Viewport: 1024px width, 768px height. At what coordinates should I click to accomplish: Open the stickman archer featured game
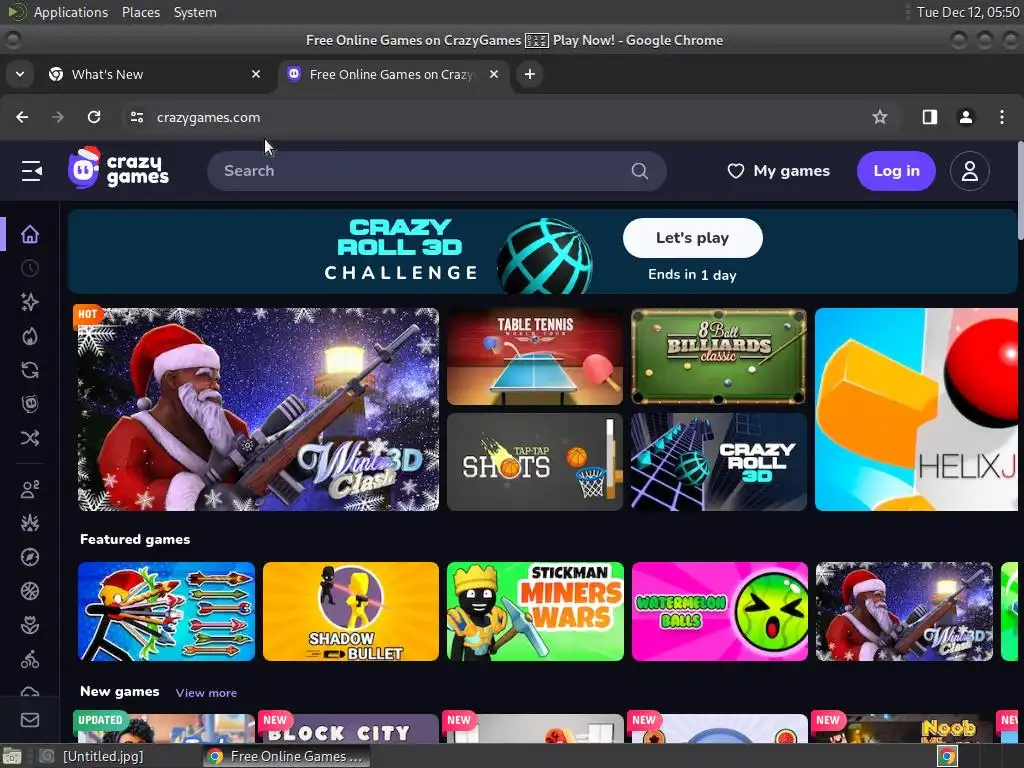pyautogui.click(x=166, y=611)
